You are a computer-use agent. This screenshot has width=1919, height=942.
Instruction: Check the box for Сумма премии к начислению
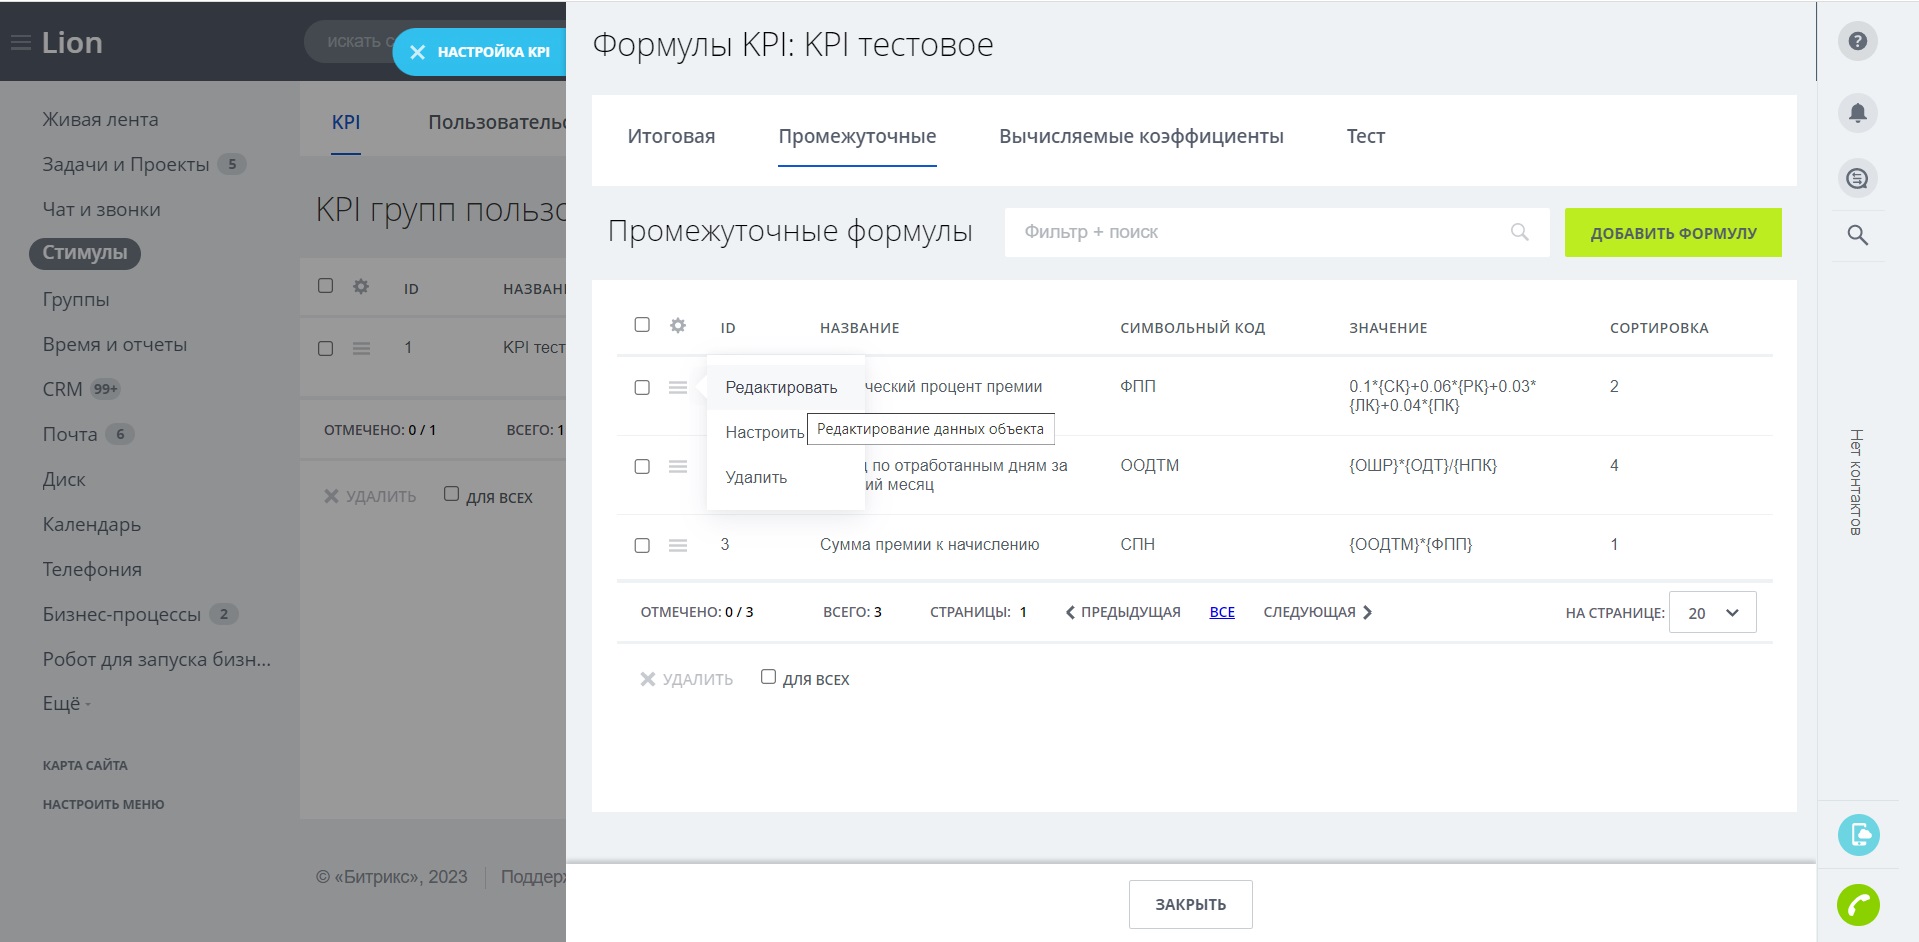(x=642, y=545)
